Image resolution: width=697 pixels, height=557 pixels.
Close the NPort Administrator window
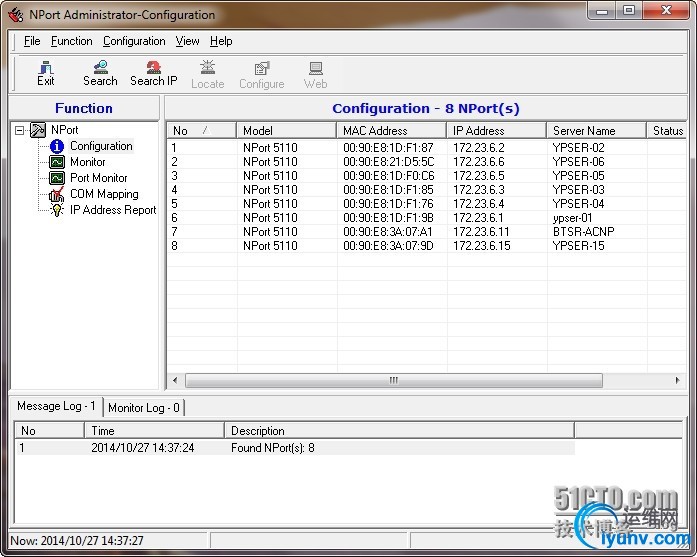tap(666, 11)
